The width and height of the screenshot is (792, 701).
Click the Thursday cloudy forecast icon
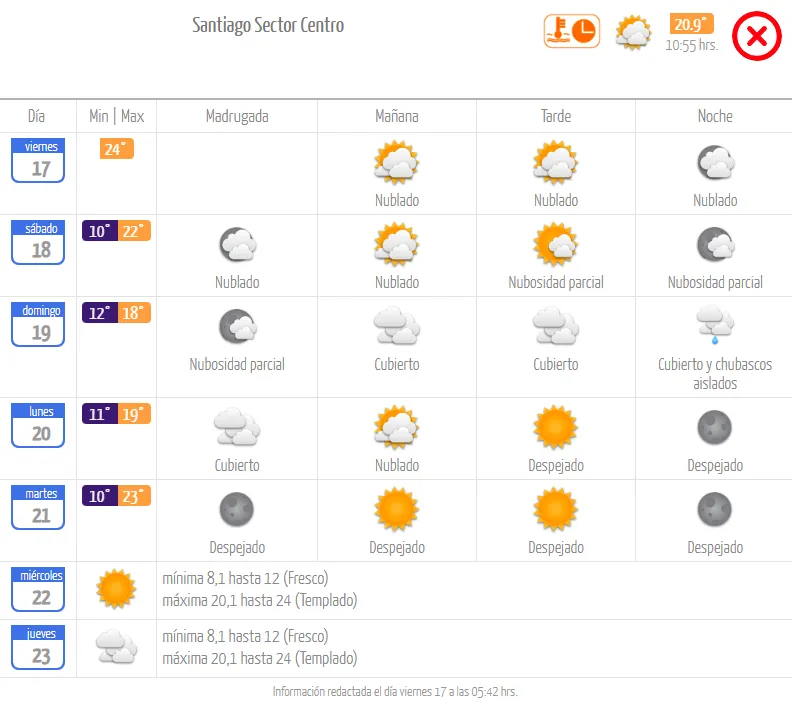click(116, 647)
